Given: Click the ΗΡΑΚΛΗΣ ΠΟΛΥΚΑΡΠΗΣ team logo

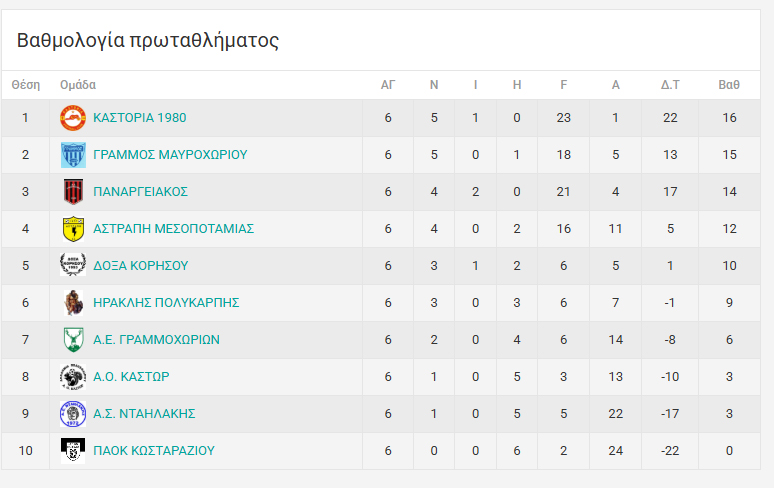Looking at the screenshot, I should pyautogui.click(x=73, y=303).
